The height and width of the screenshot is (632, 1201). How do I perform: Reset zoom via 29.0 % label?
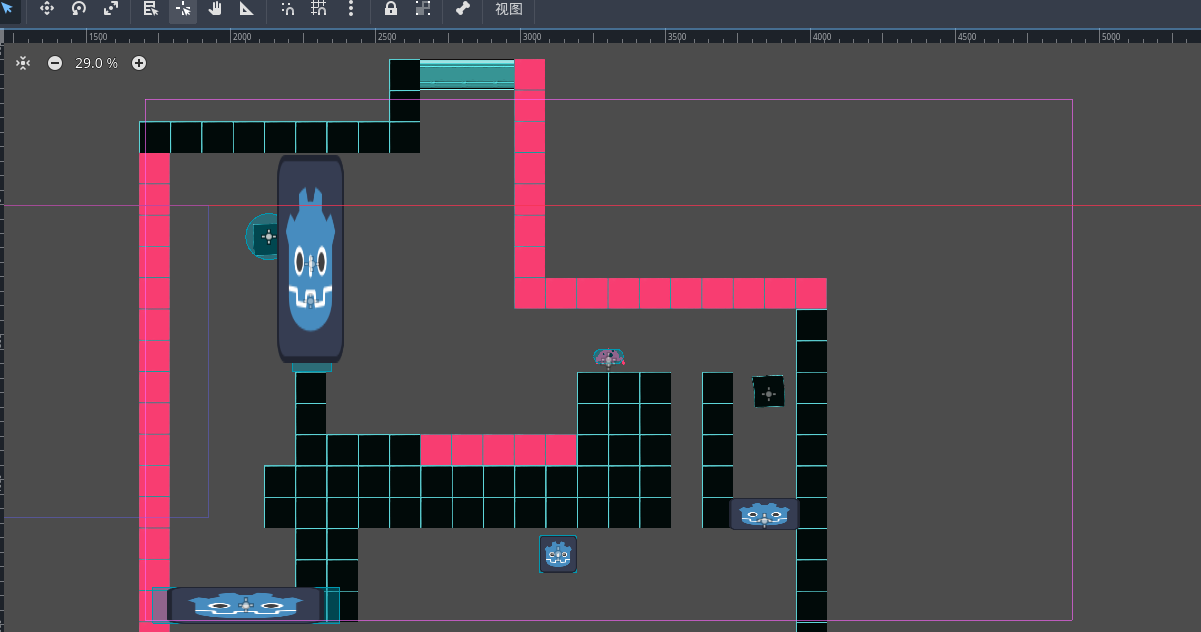coord(96,63)
